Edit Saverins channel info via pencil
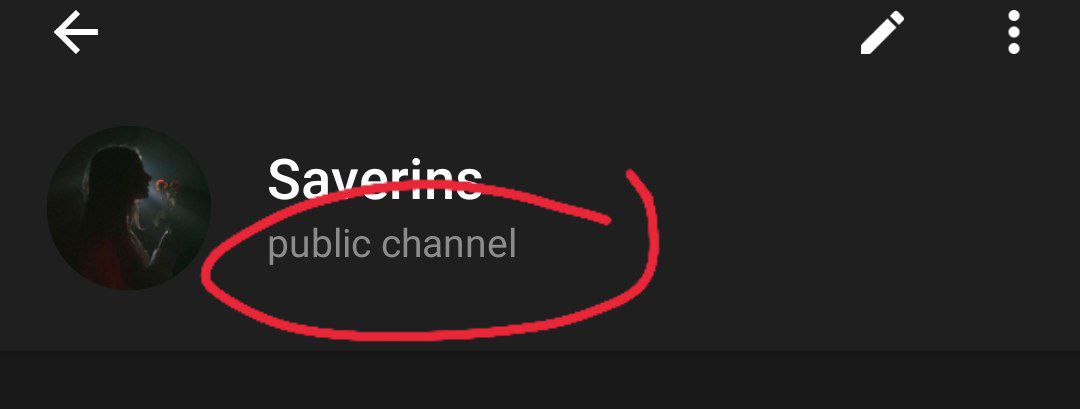Screen dimensions: 1080x409 (882, 32)
